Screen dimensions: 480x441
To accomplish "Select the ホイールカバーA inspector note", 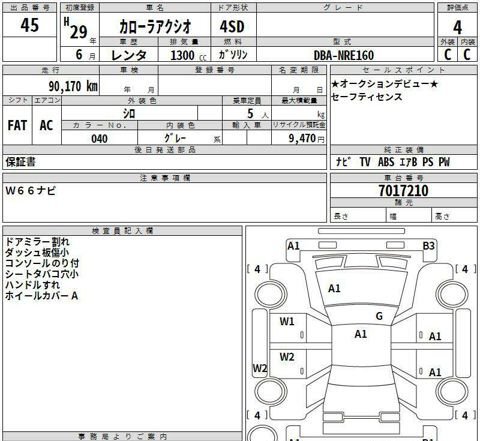I will click(x=42, y=295).
